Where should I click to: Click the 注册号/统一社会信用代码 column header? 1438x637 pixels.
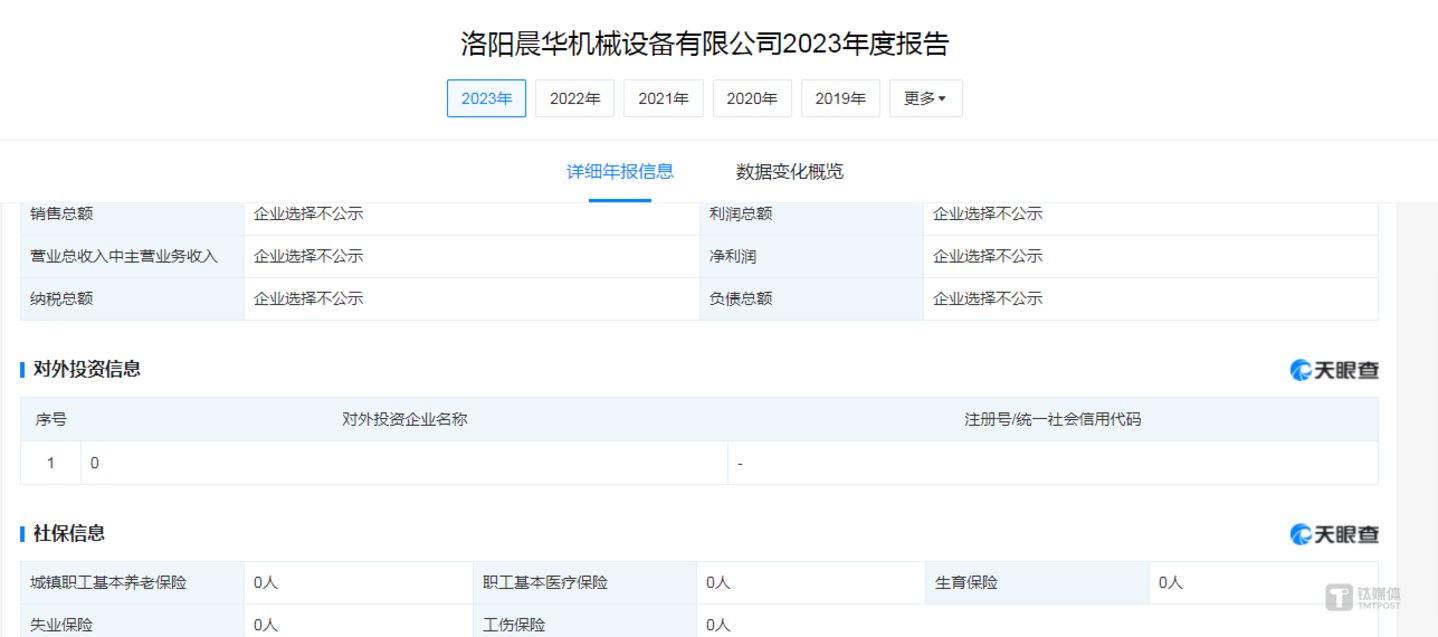1052,420
